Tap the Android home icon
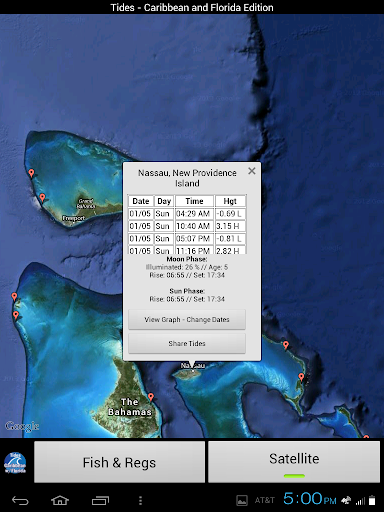 click(x=60, y=500)
